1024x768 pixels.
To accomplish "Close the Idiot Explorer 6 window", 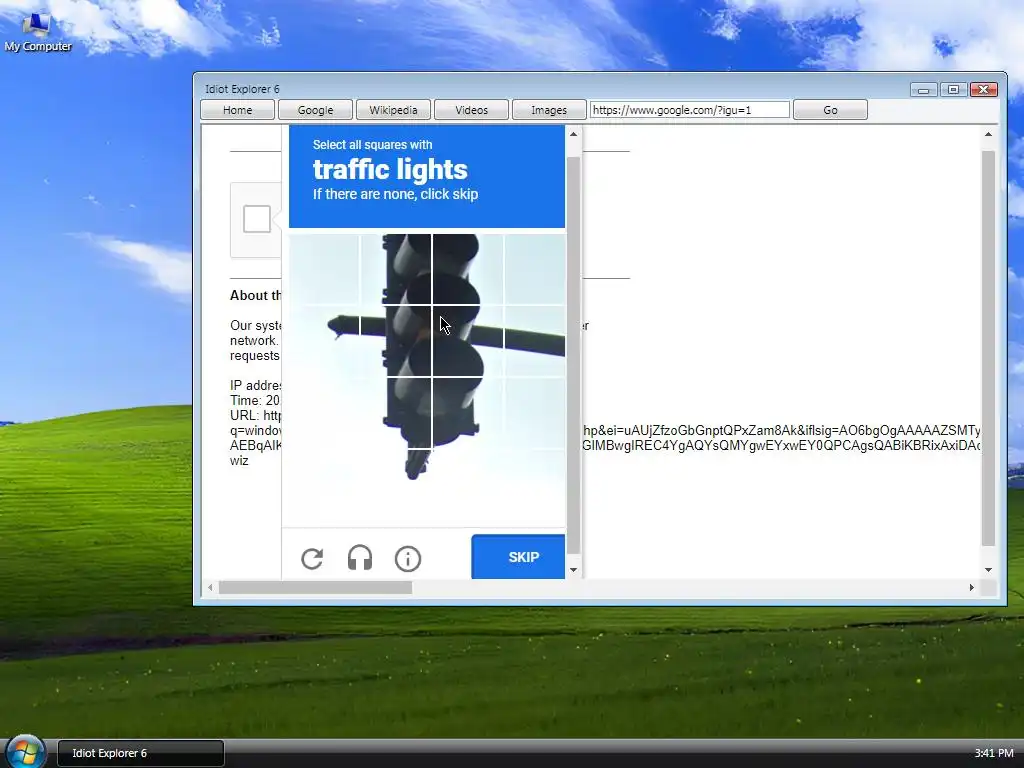I will pos(984,89).
